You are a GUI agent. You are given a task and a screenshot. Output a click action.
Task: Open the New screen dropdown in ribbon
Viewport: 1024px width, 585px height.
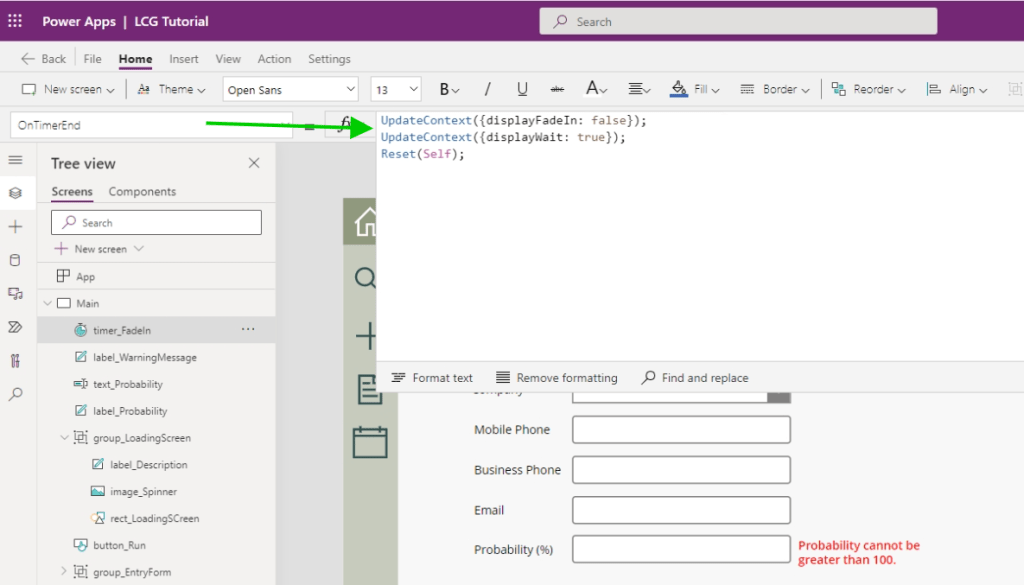(68, 89)
